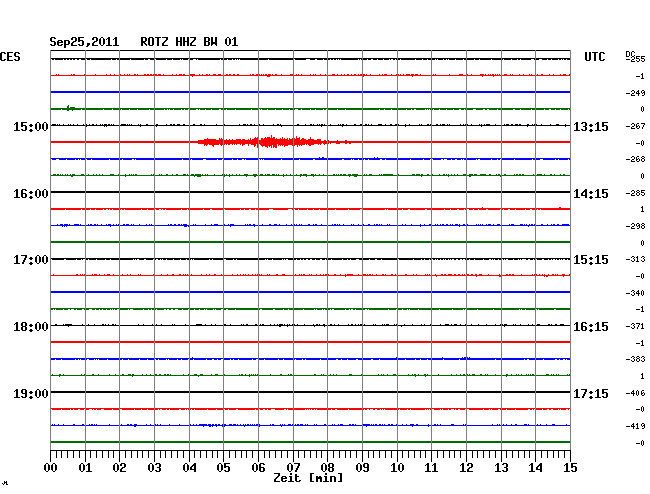The image size is (650, 494).
Task: Select the DC offset value -255
Action: pyautogui.click(x=635, y=59)
